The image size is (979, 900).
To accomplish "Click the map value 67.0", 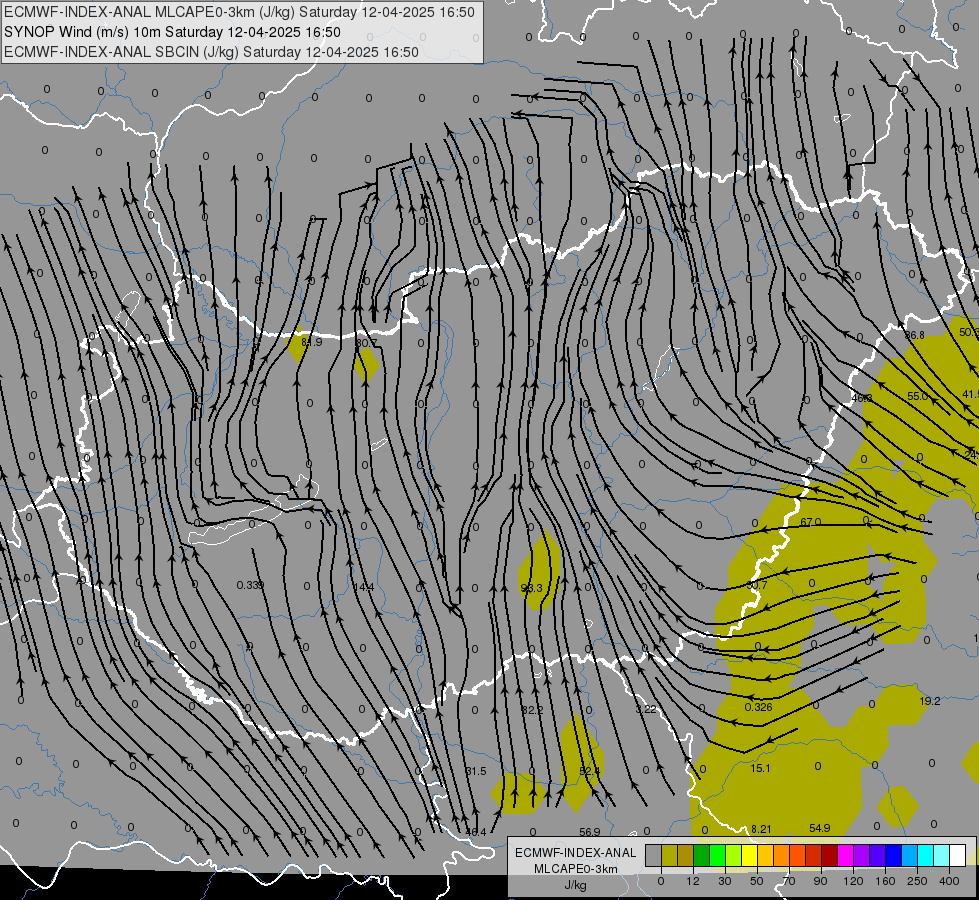I will point(810,522).
